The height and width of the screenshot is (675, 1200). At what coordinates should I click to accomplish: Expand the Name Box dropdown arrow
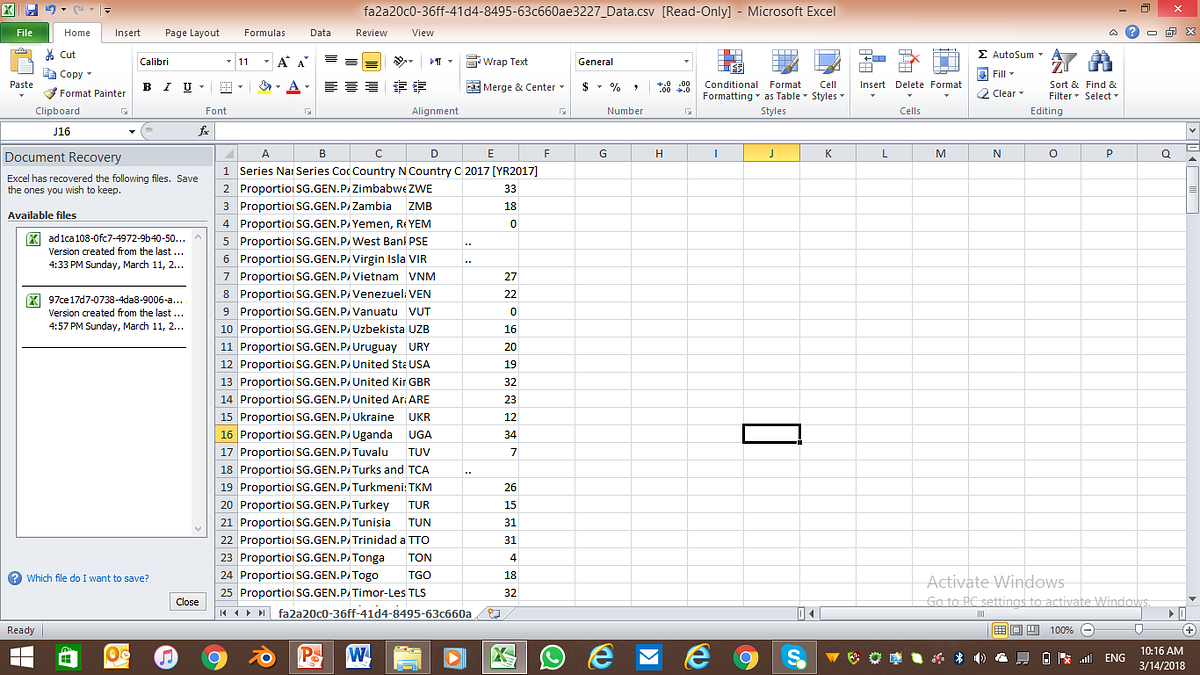(x=132, y=131)
